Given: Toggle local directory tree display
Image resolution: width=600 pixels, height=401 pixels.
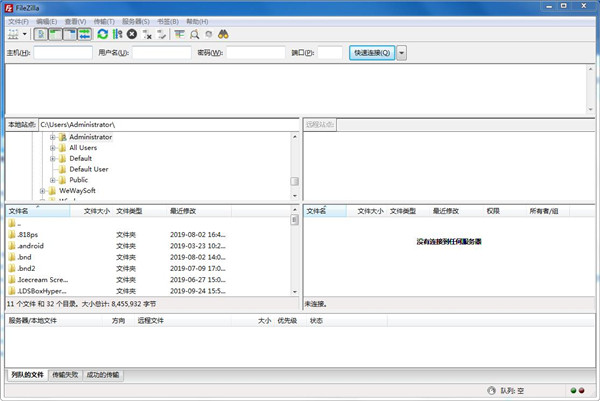Looking at the screenshot, I should pos(55,34).
